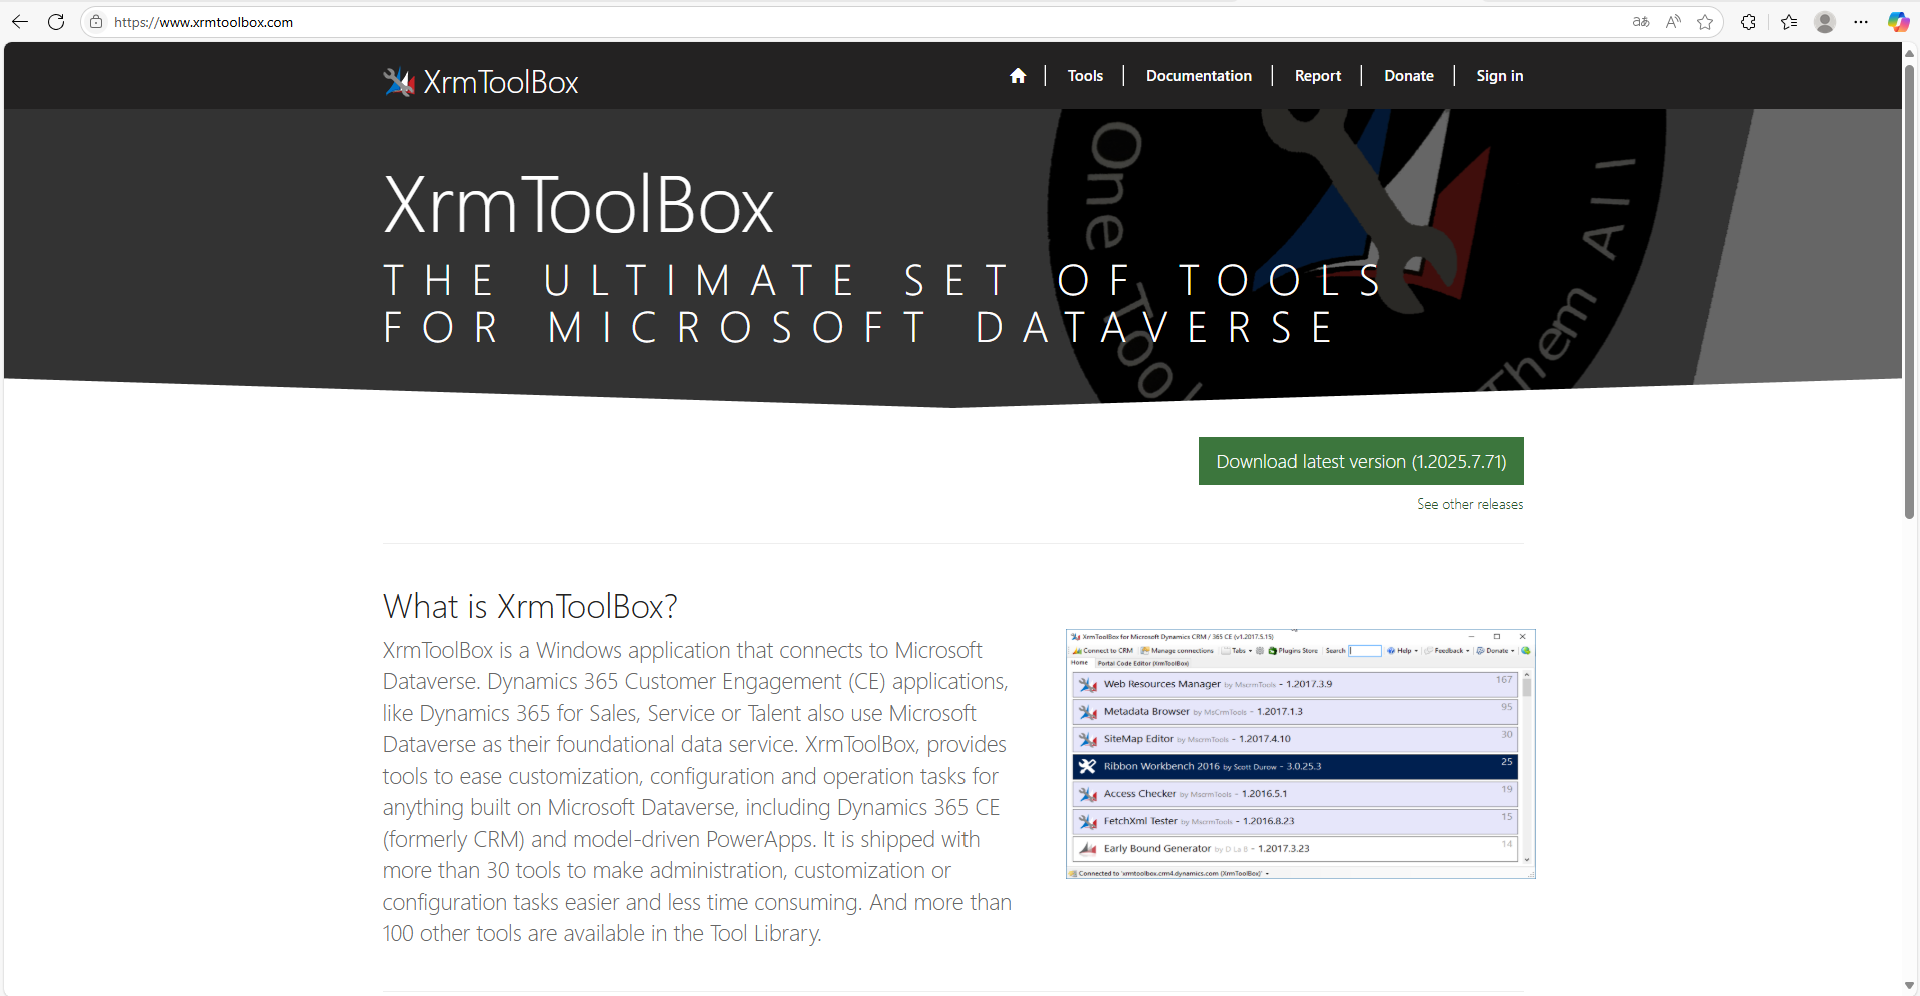Open the Documentation nav item

click(1198, 76)
